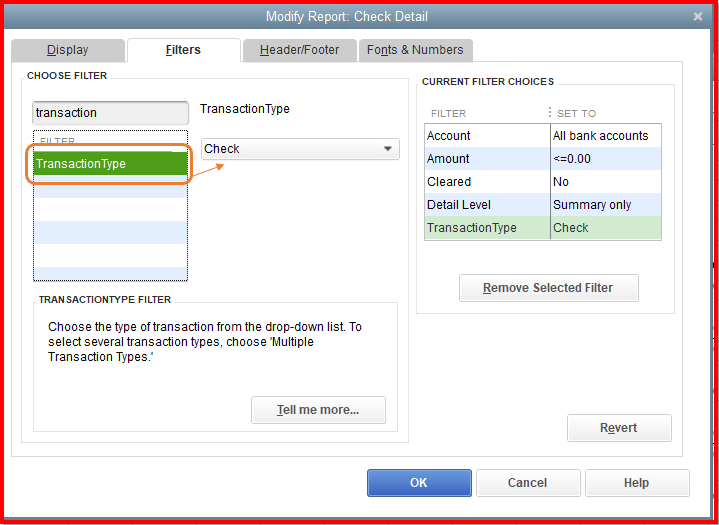
Task: Select TransactionType row in current filter choices
Action: point(543,227)
